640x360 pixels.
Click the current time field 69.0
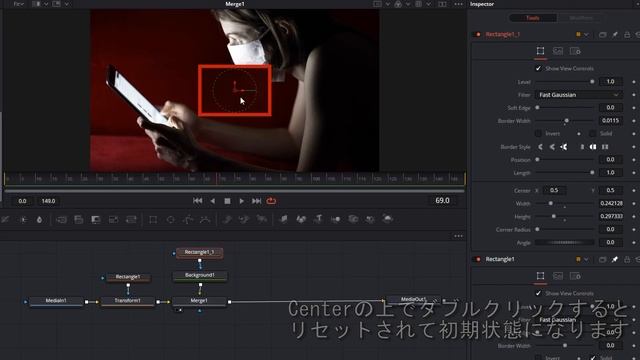pyautogui.click(x=442, y=201)
